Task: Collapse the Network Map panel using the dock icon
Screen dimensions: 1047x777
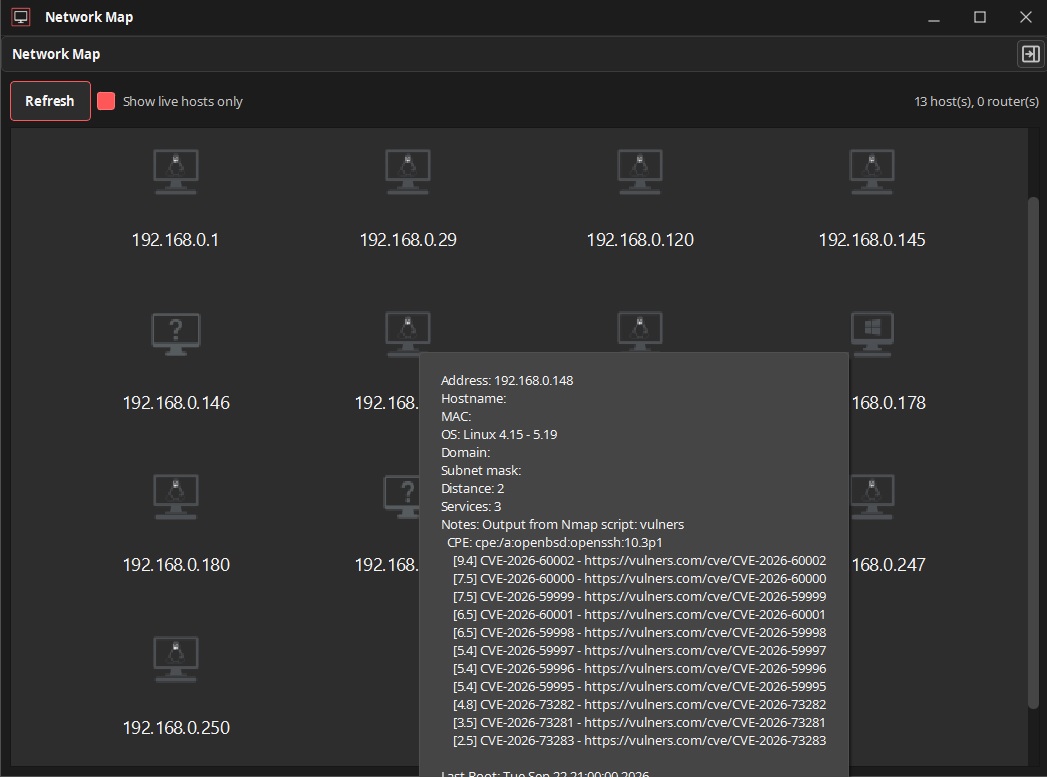Action: pyautogui.click(x=1030, y=54)
